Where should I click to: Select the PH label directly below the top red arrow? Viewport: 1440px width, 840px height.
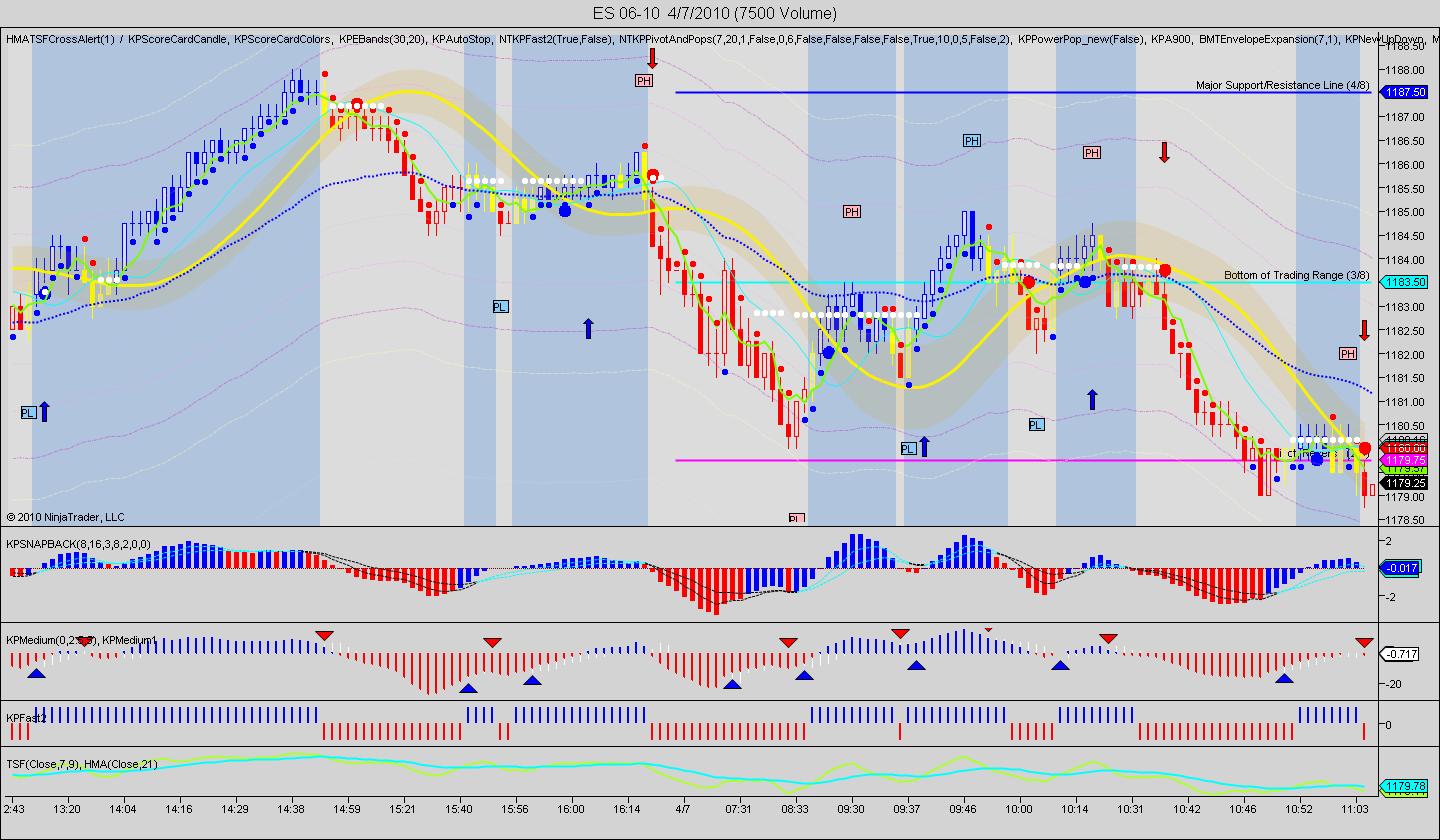pyautogui.click(x=644, y=80)
